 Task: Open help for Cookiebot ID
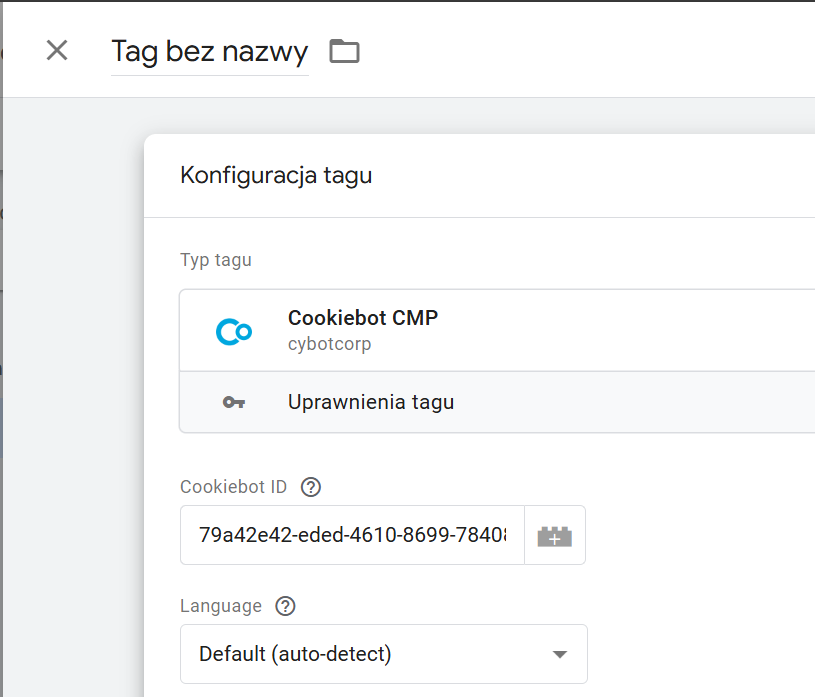tap(311, 487)
